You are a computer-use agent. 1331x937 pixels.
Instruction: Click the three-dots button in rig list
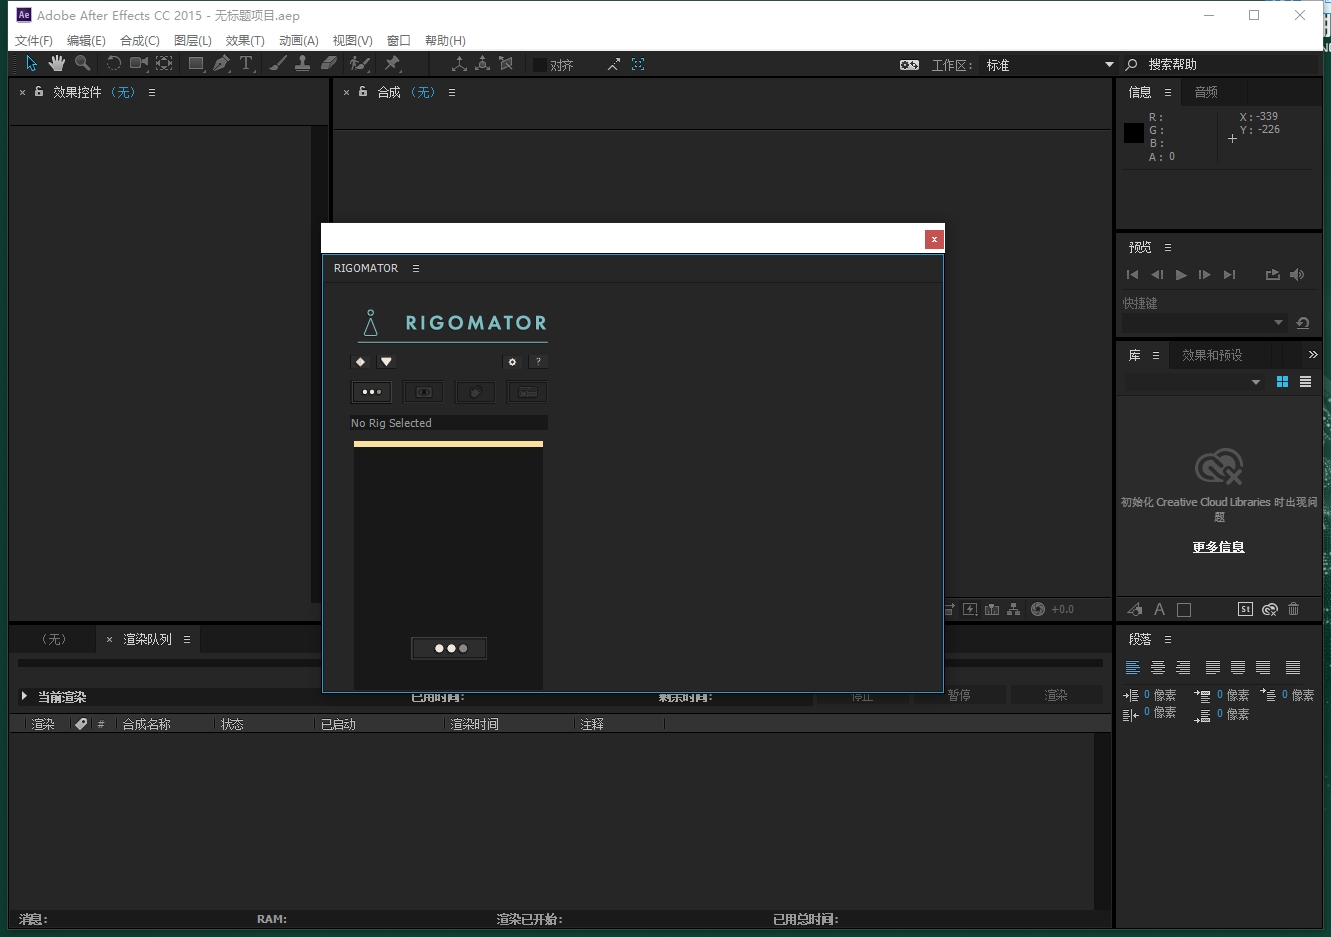[x=449, y=648]
